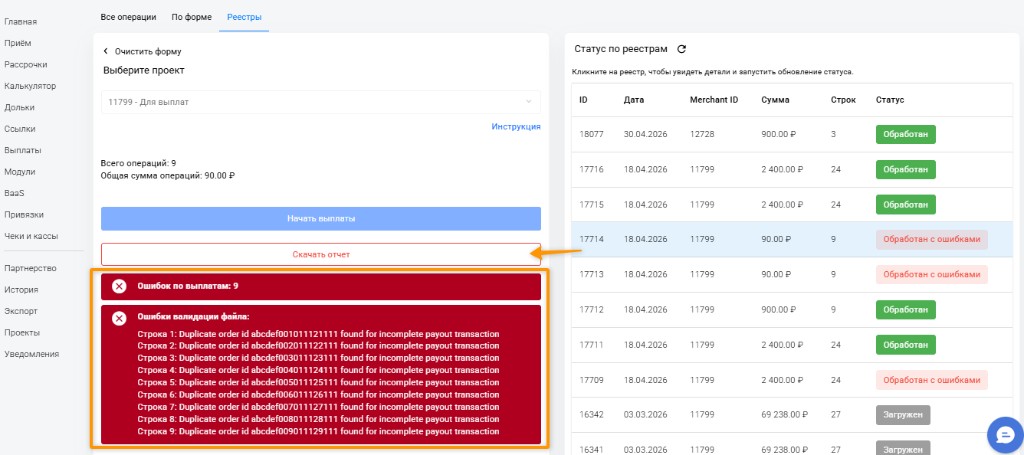Download the report via Скачать отчет
1024x455 pixels.
coord(321,255)
